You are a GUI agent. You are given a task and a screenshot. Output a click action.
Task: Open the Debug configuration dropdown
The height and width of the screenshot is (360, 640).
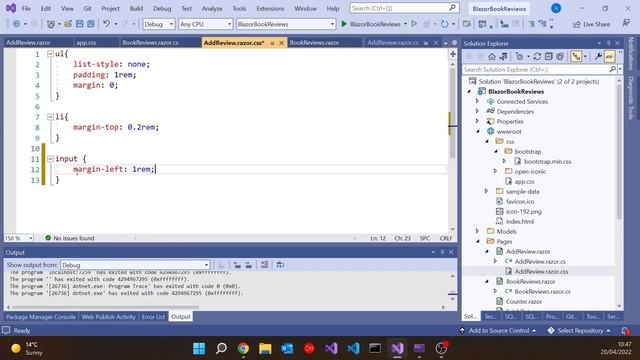point(159,24)
